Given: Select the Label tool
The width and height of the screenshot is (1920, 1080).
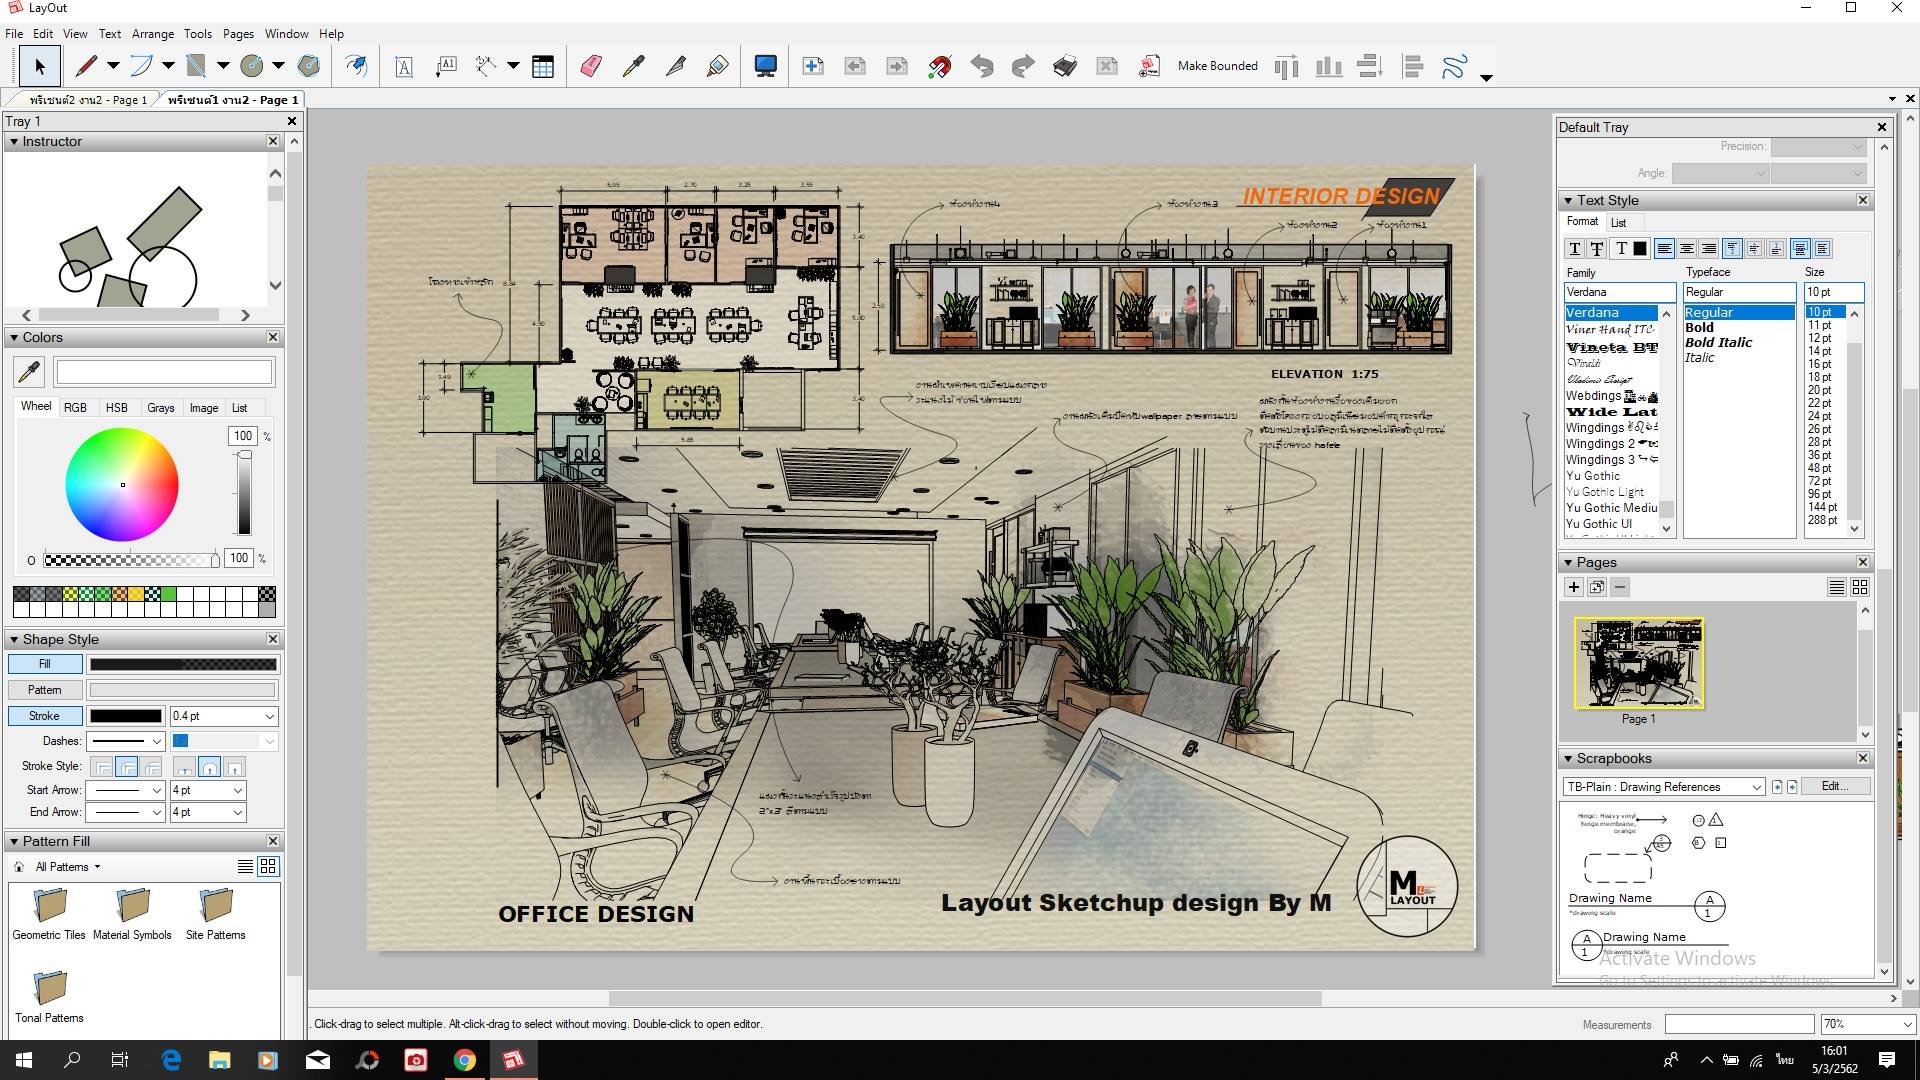Looking at the screenshot, I should click(x=446, y=67).
